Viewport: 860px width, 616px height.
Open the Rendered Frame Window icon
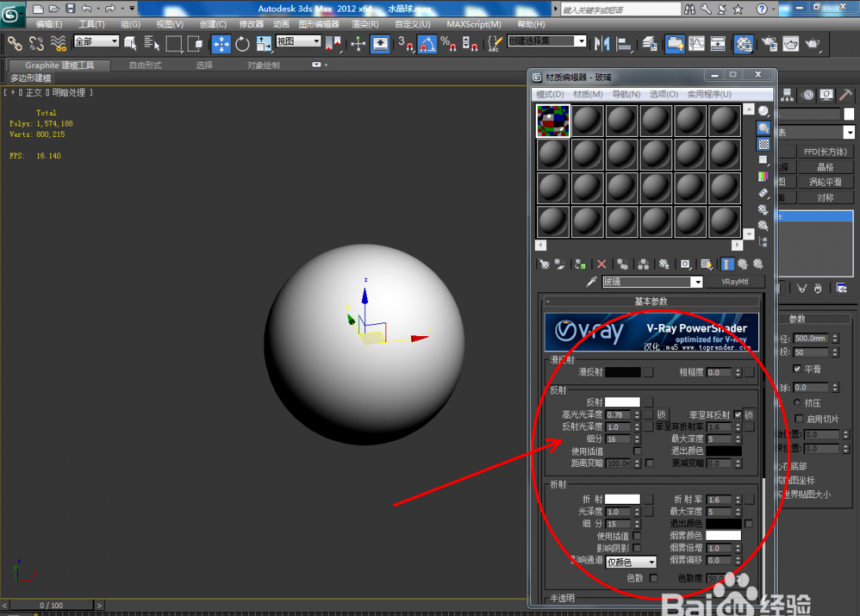coord(790,44)
